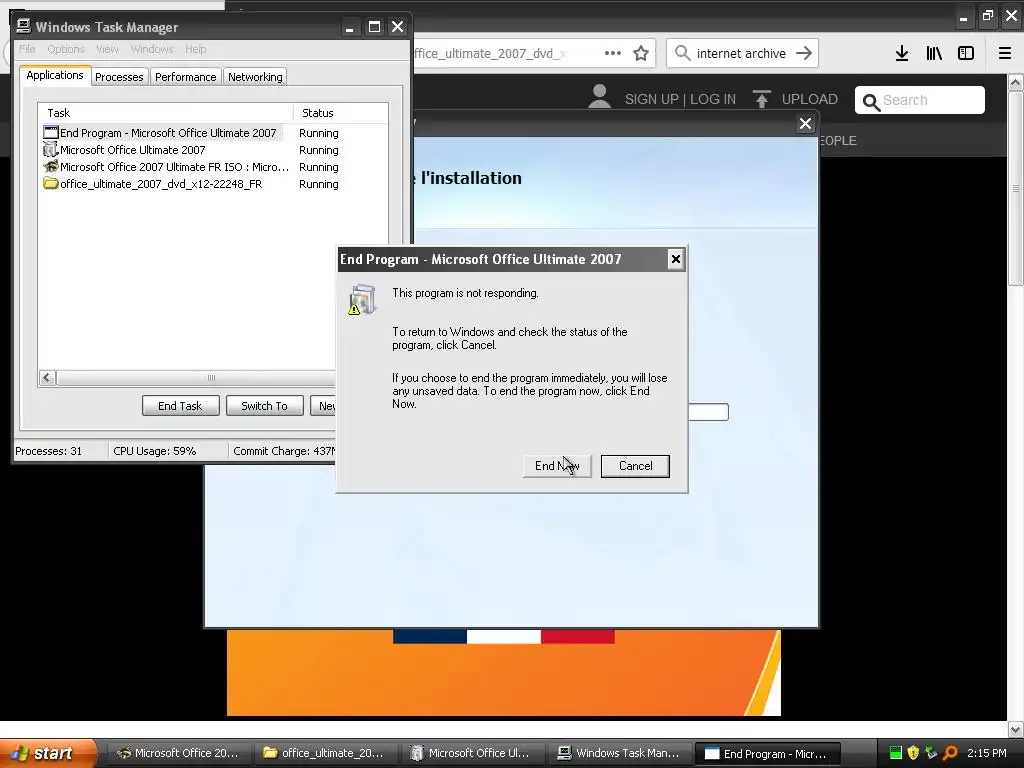Viewport: 1024px width, 768px height.
Task: Toggle the browser sidebar icon
Action: point(966,53)
